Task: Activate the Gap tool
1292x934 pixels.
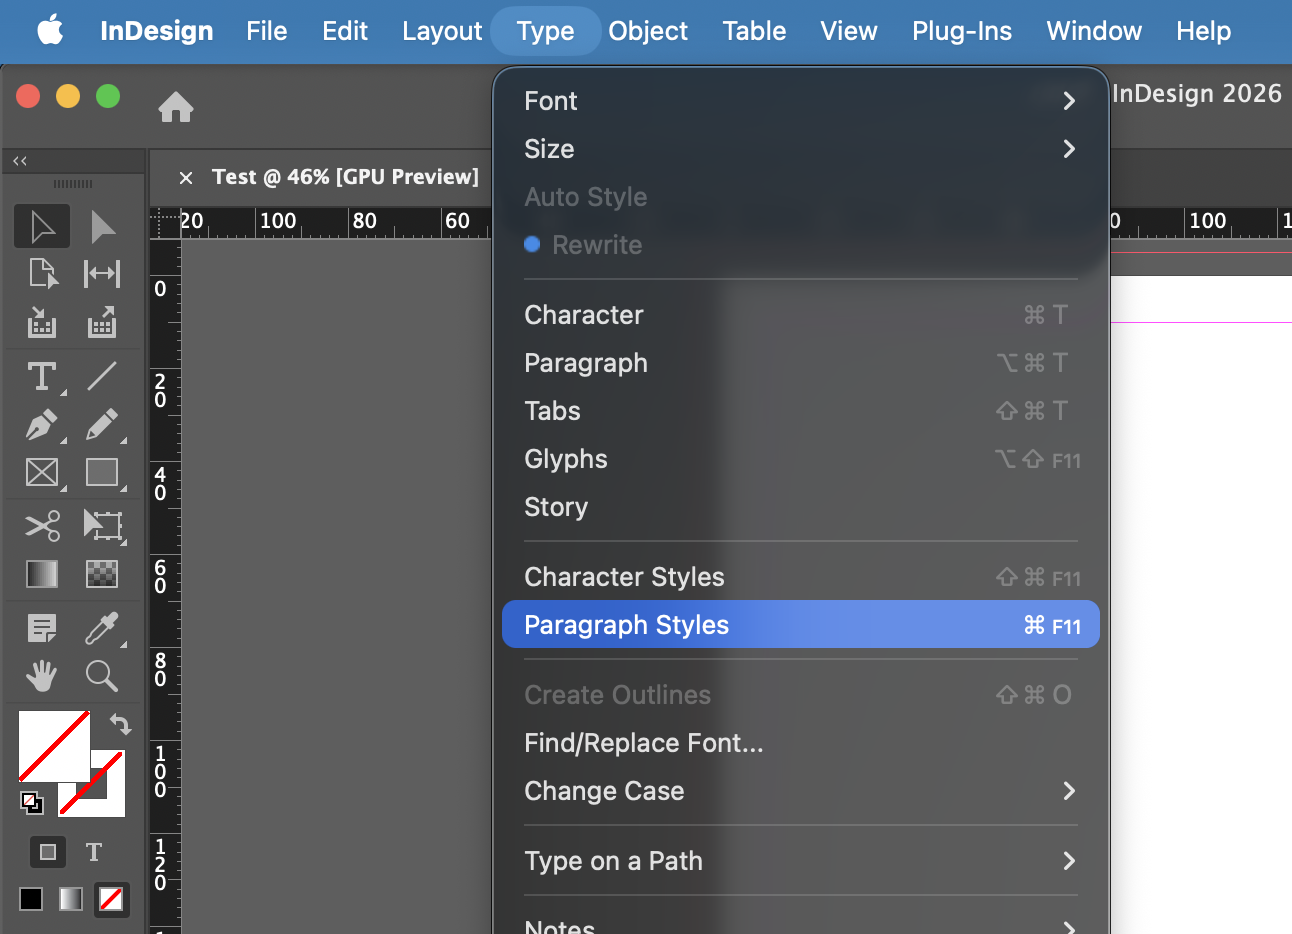Action: point(102,273)
